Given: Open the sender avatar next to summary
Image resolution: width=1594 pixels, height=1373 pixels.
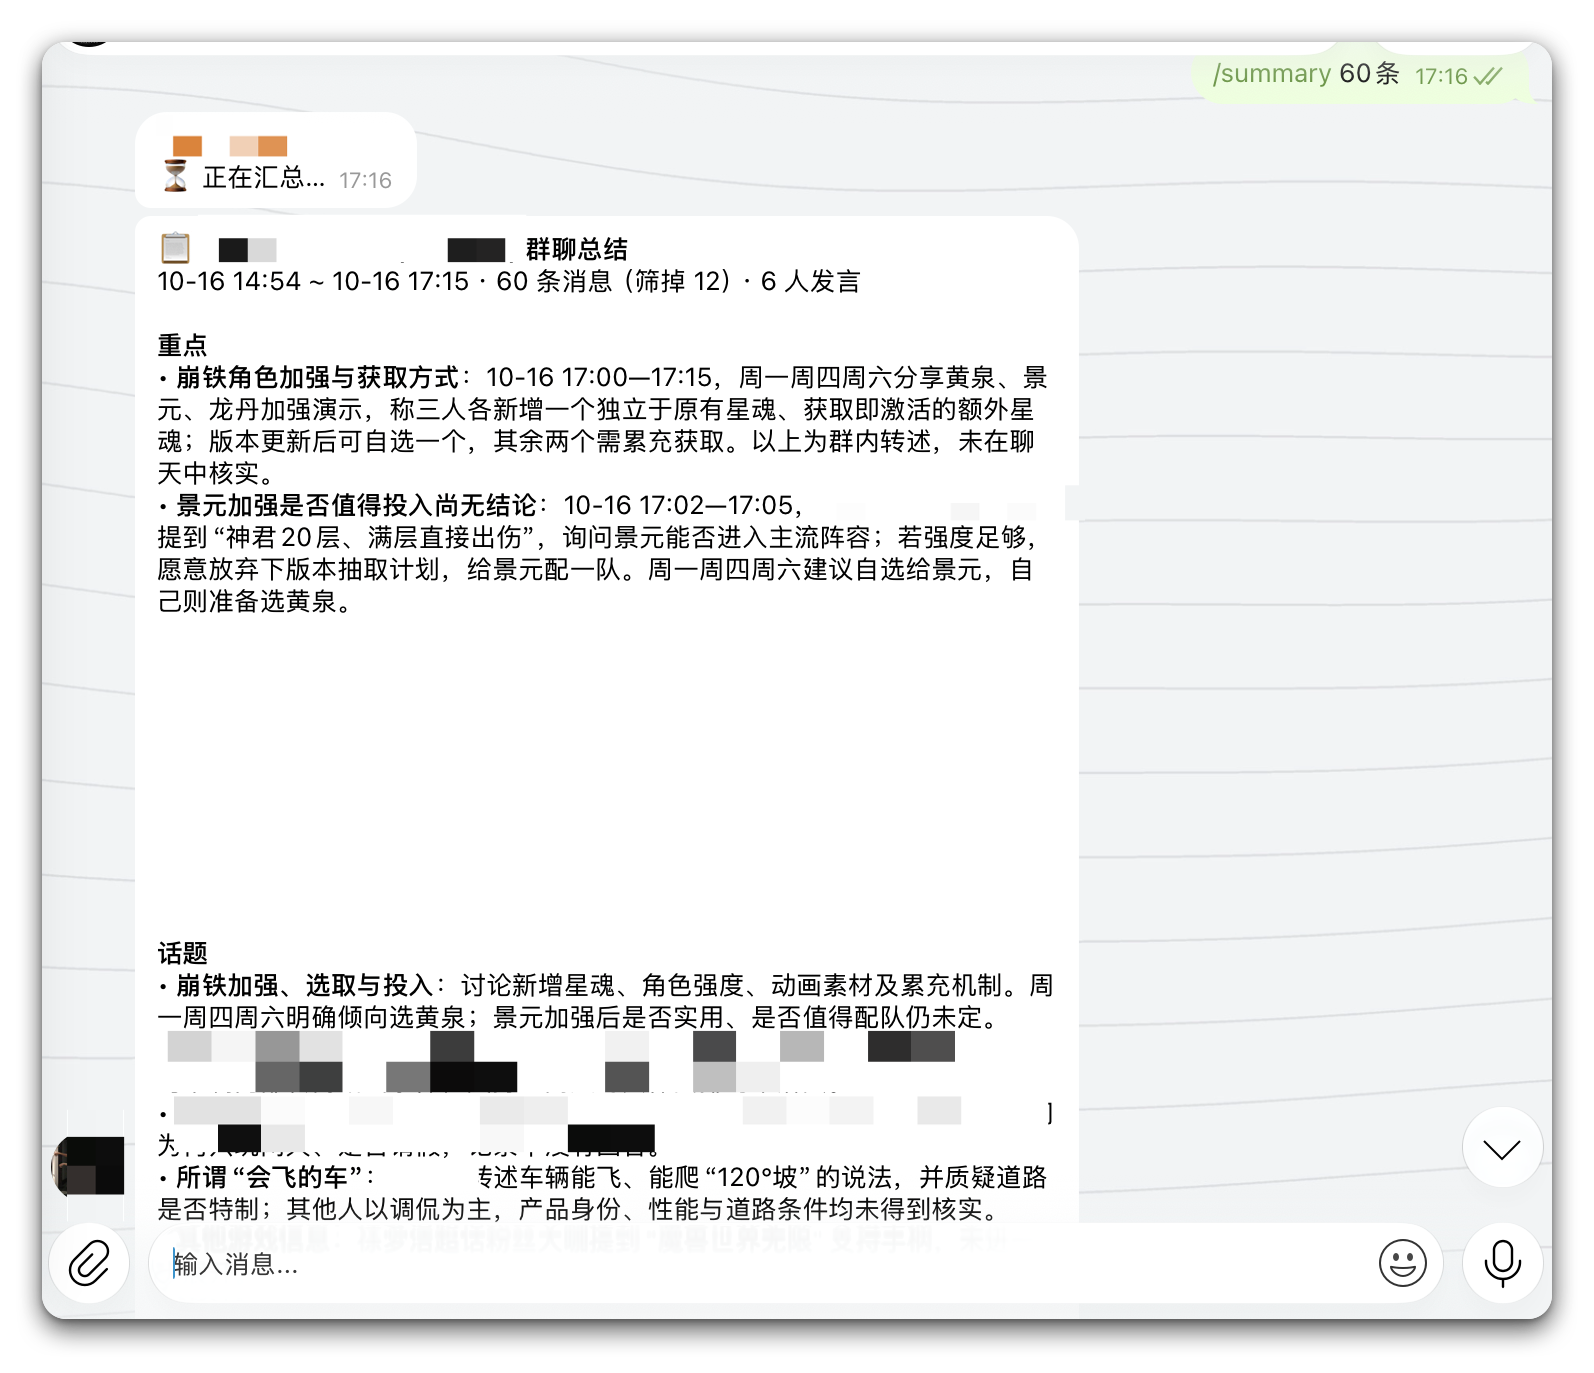Looking at the screenshot, I should pos(89,1166).
